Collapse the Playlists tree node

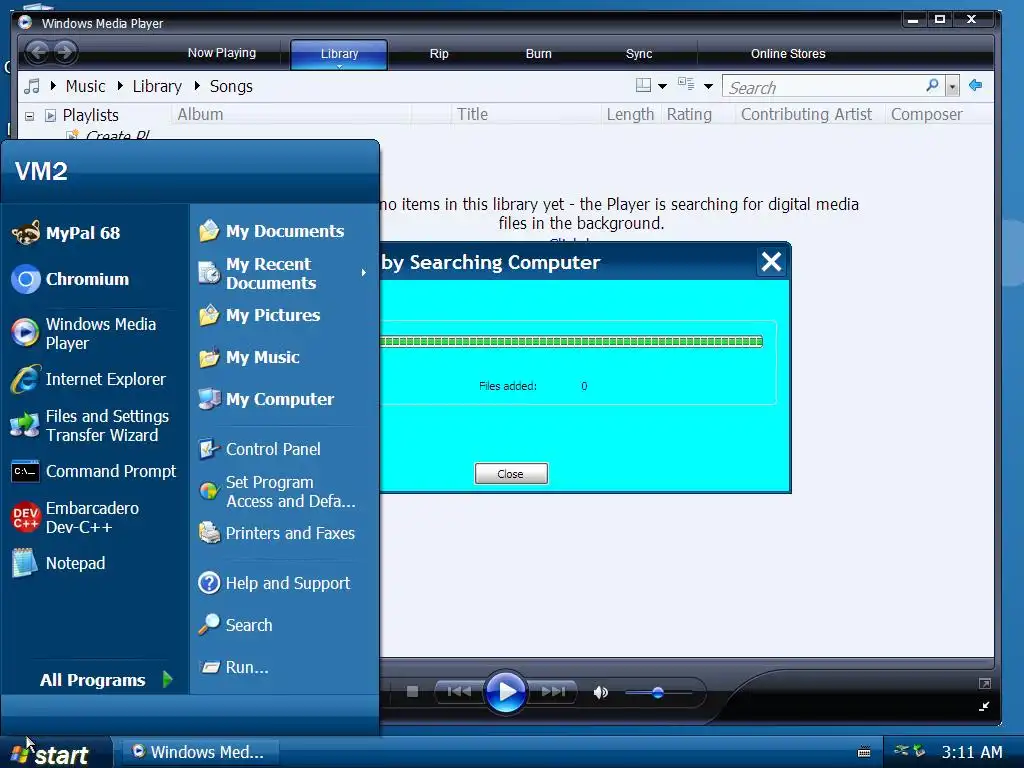[x=29, y=116]
